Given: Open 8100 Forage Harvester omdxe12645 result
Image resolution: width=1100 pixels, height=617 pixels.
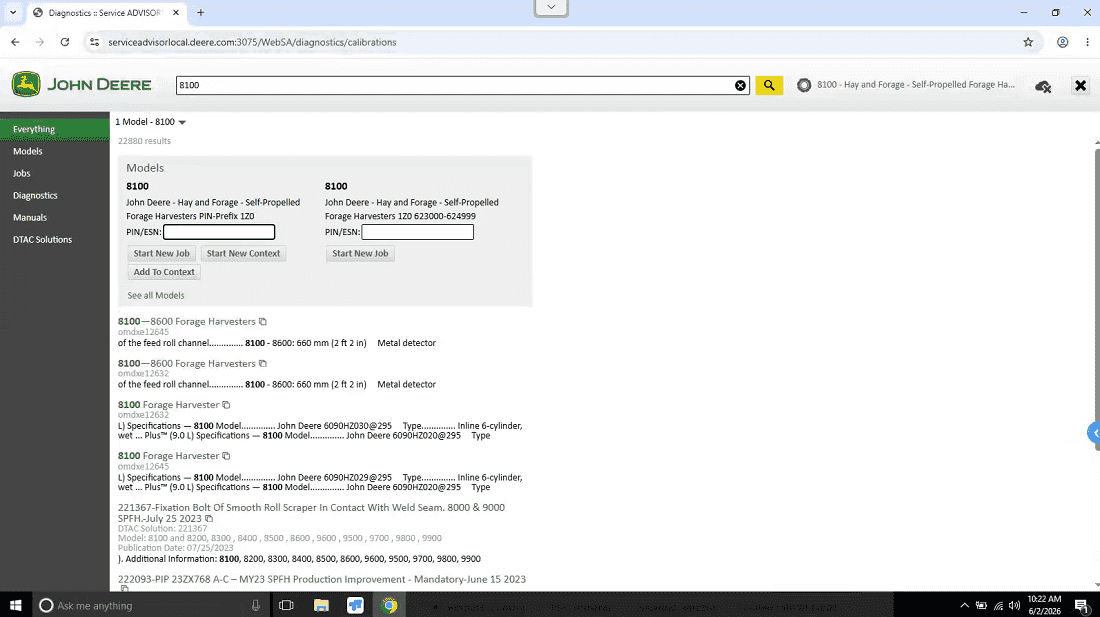Looking at the screenshot, I should (168, 456).
